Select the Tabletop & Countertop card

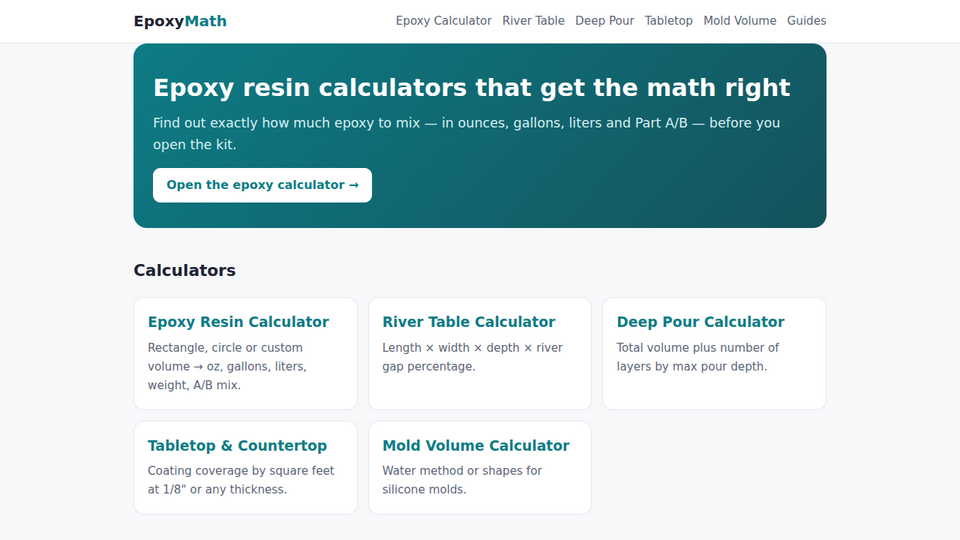point(246,468)
